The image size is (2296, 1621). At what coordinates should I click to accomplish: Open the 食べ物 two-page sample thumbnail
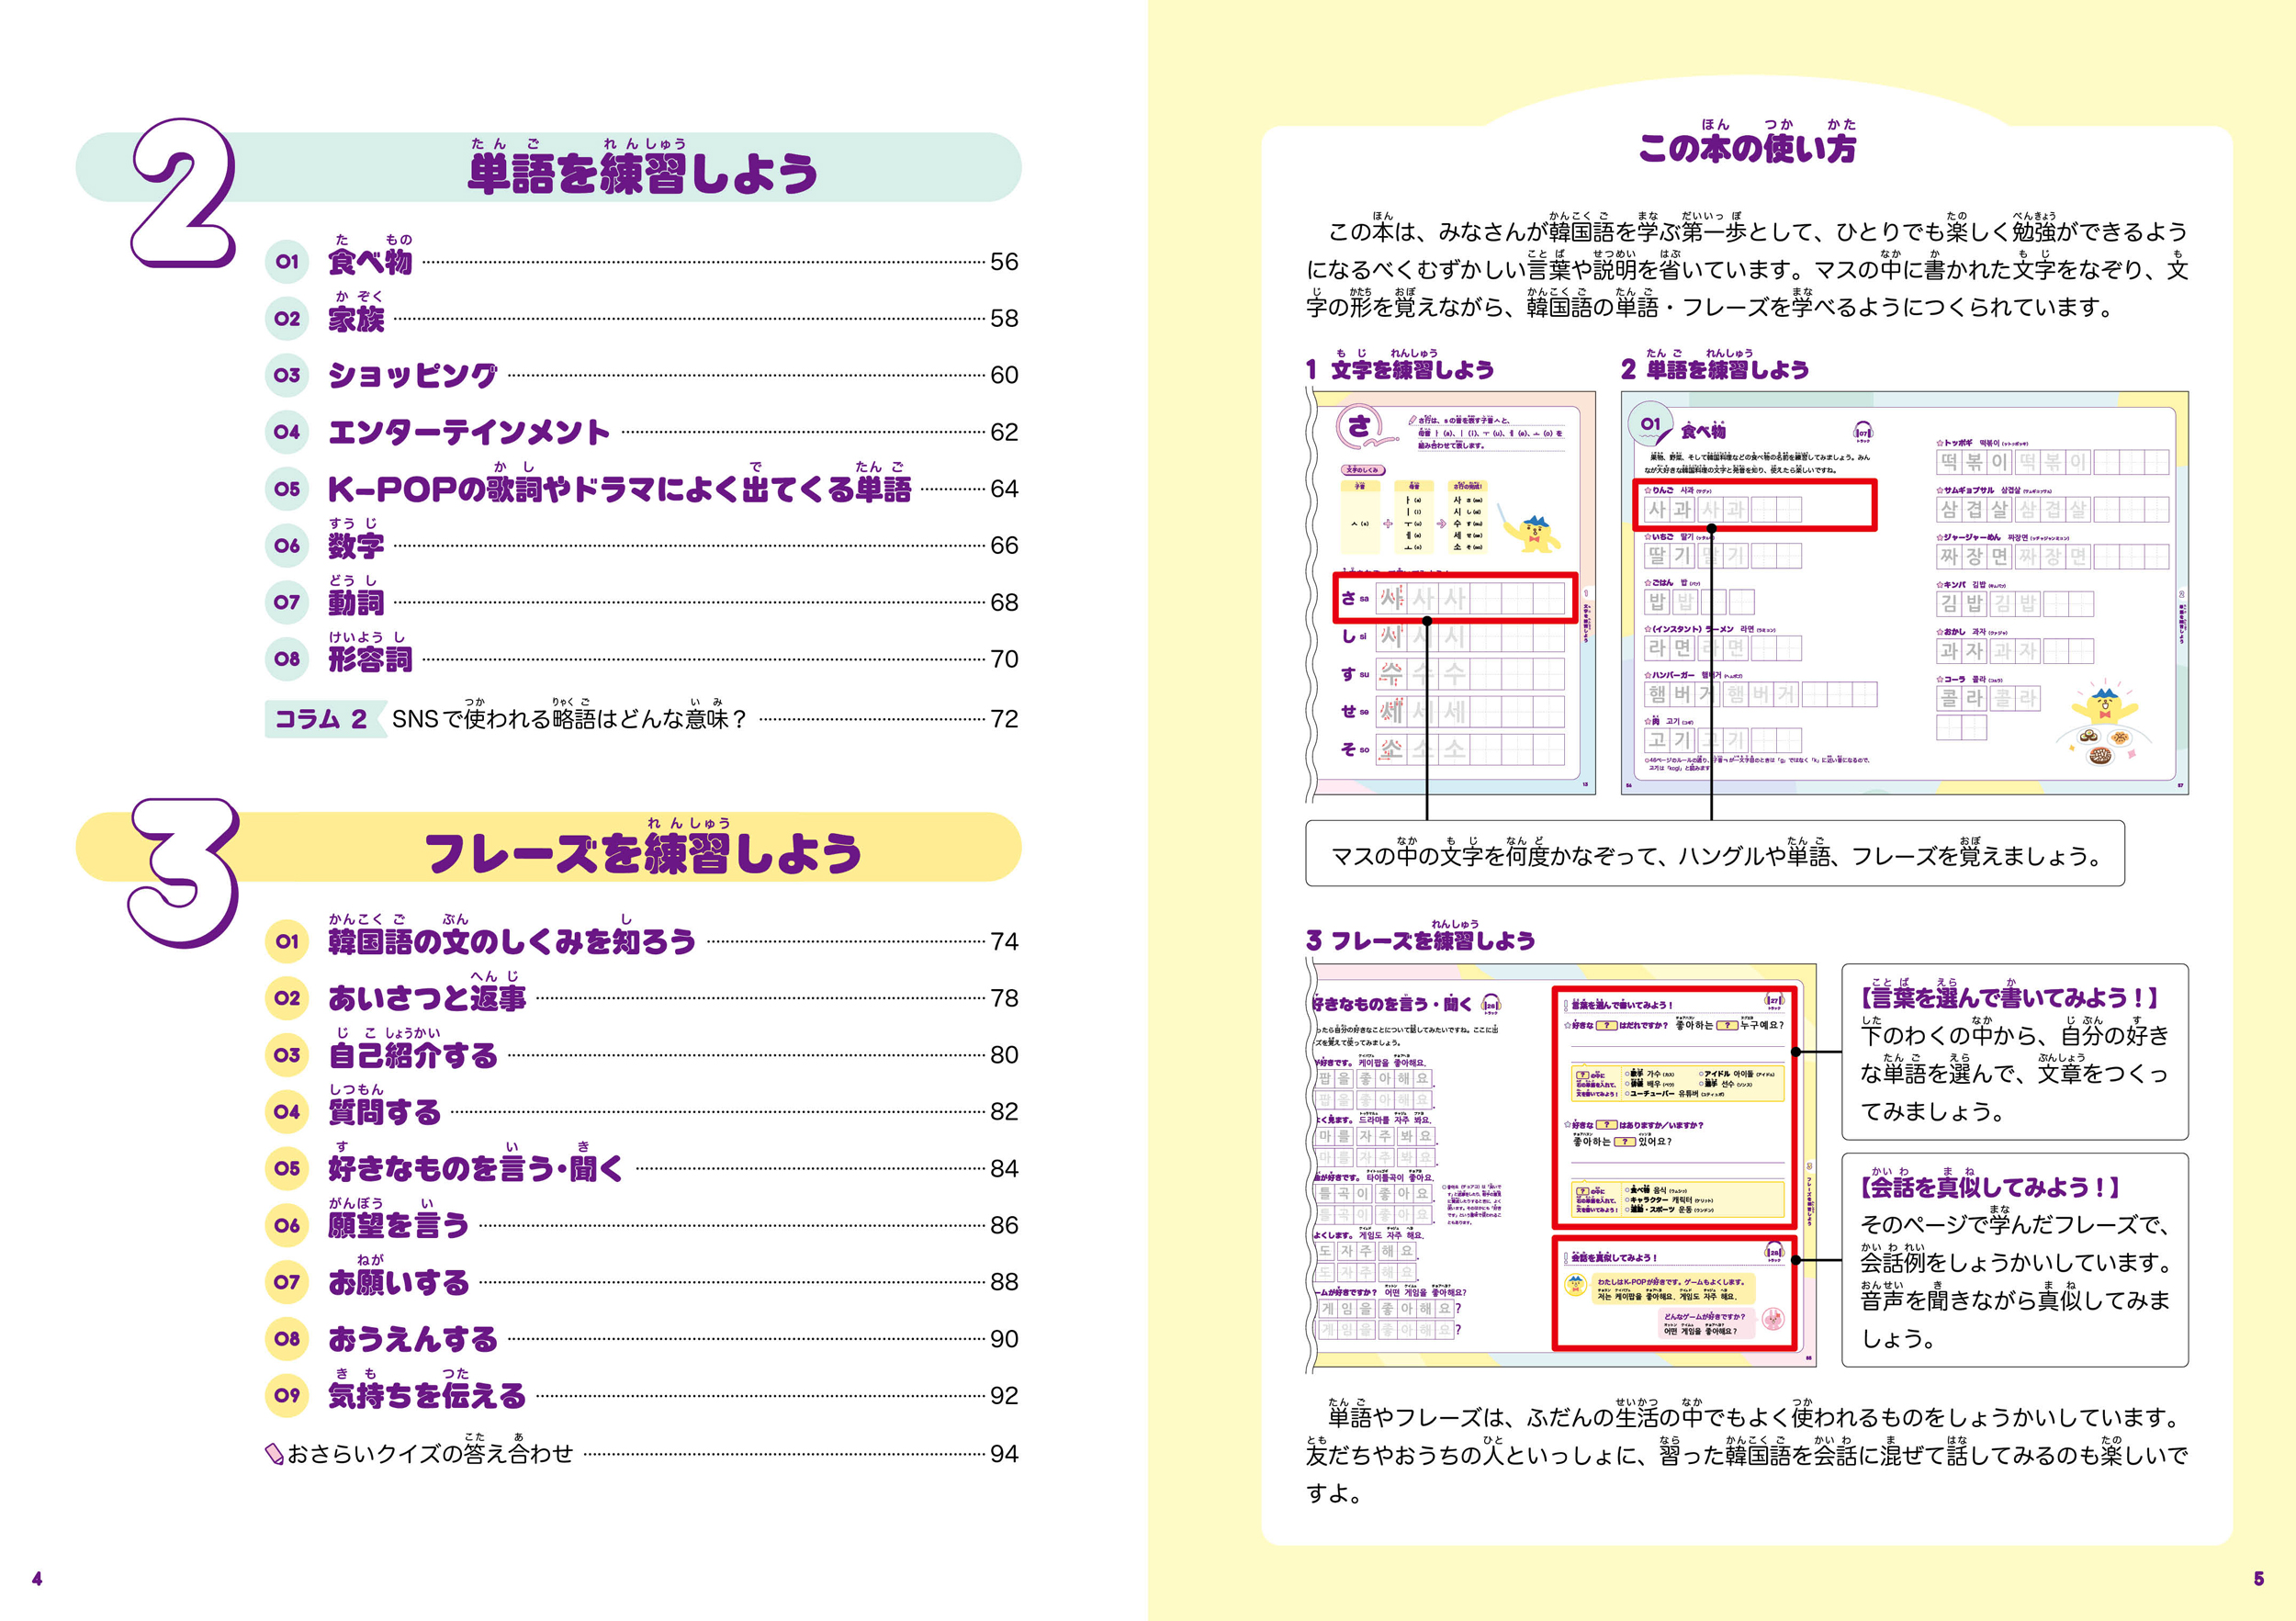click(1904, 593)
